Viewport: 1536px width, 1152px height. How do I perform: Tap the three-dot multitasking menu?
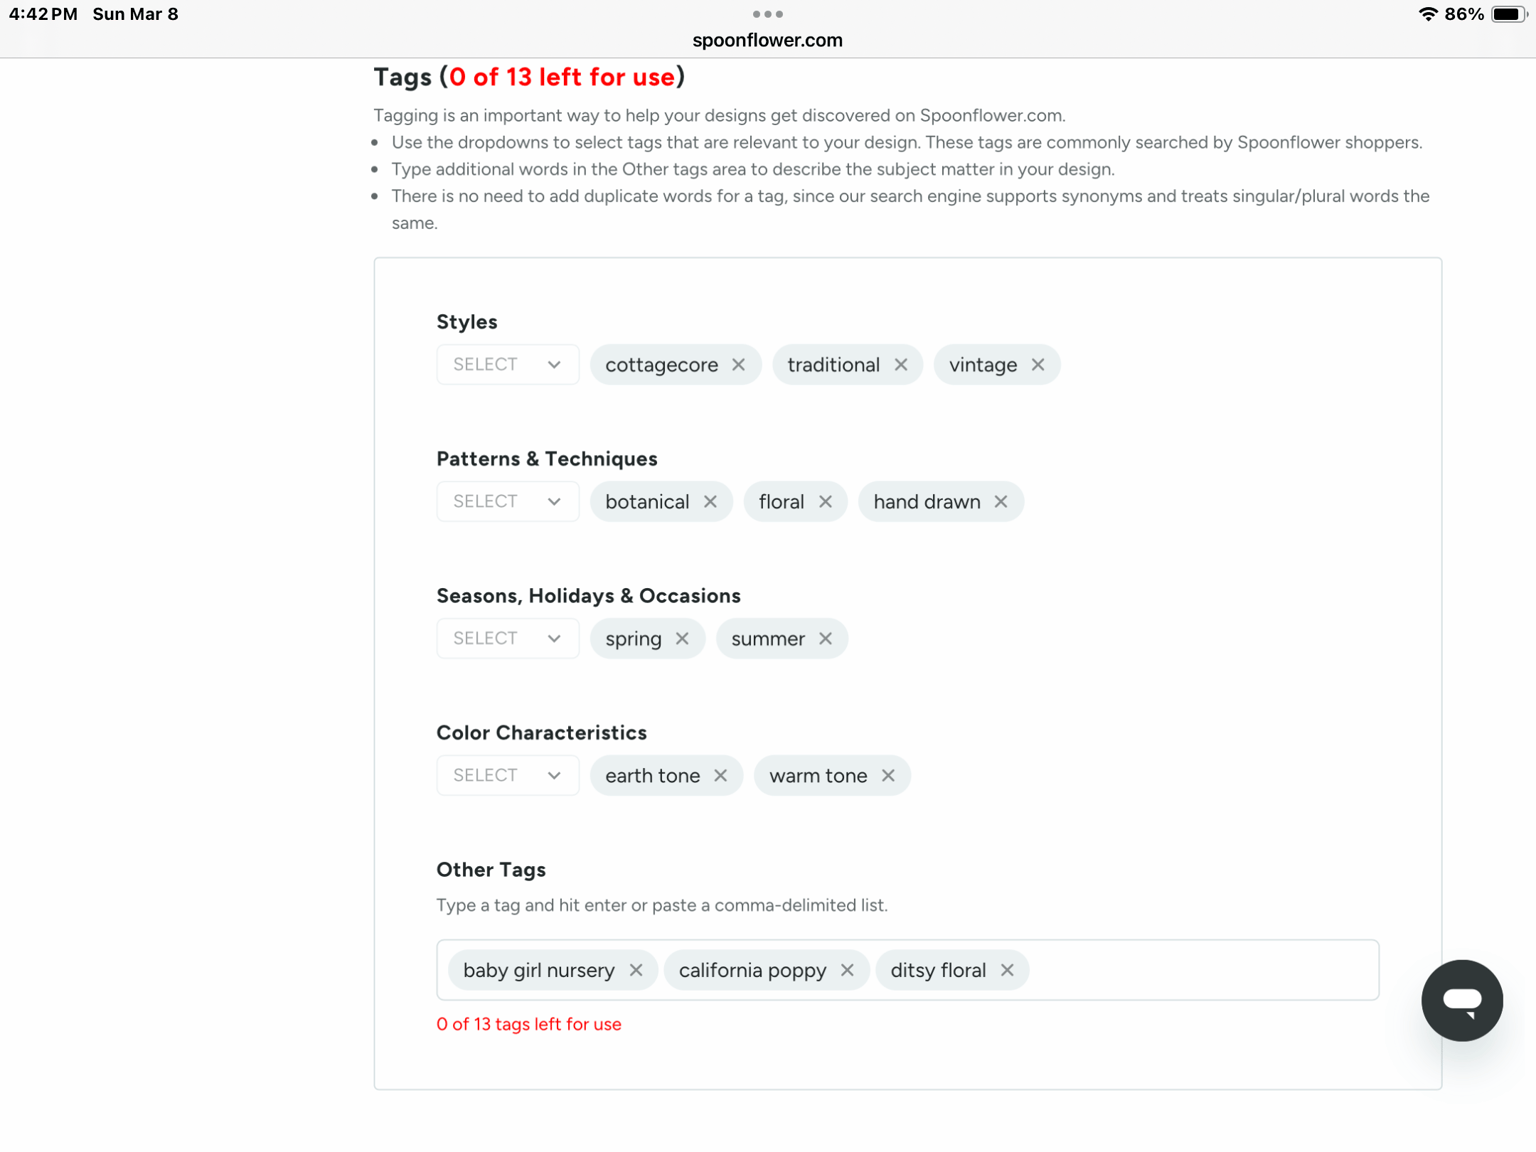[x=768, y=14]
